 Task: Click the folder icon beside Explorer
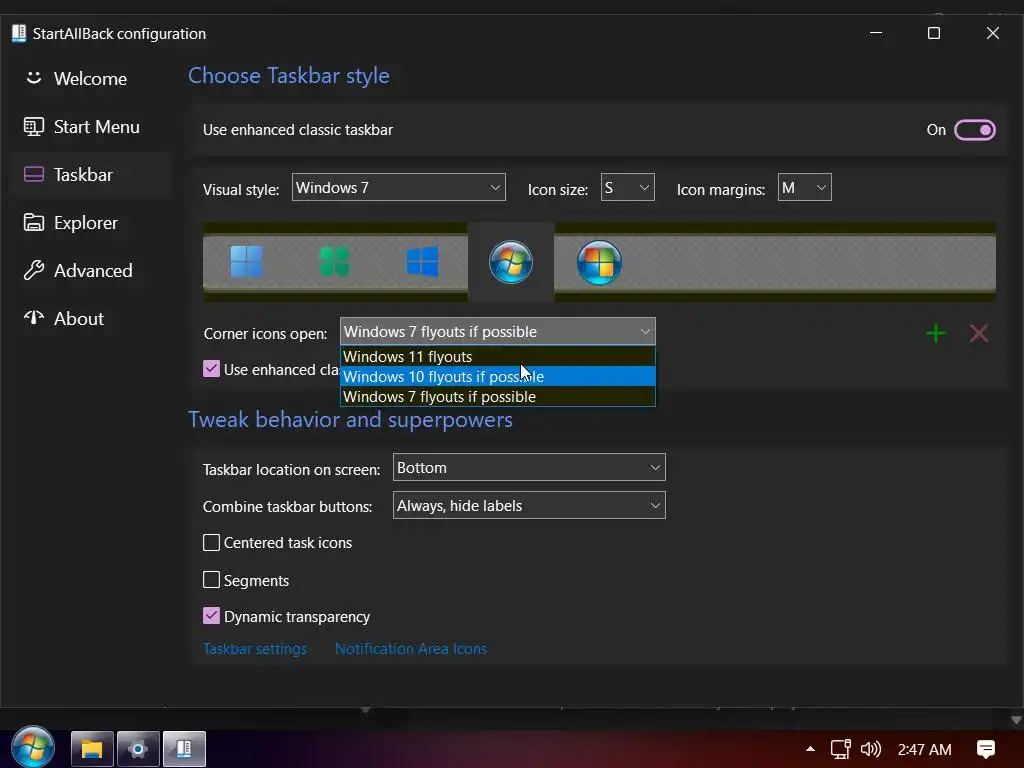(33, 223)
